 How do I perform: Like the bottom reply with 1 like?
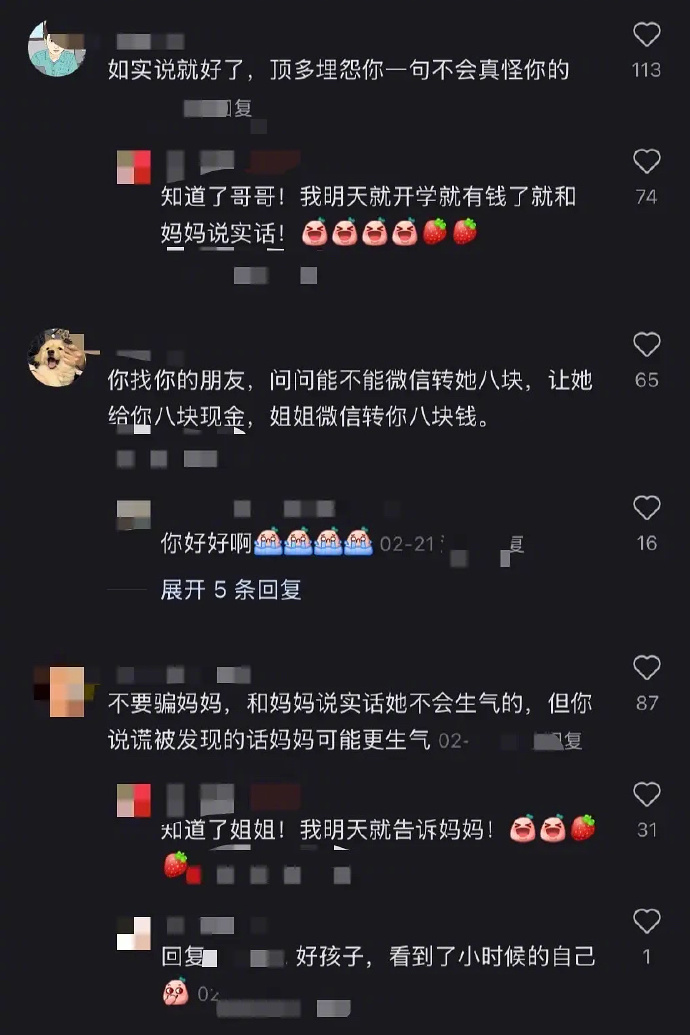646,921
